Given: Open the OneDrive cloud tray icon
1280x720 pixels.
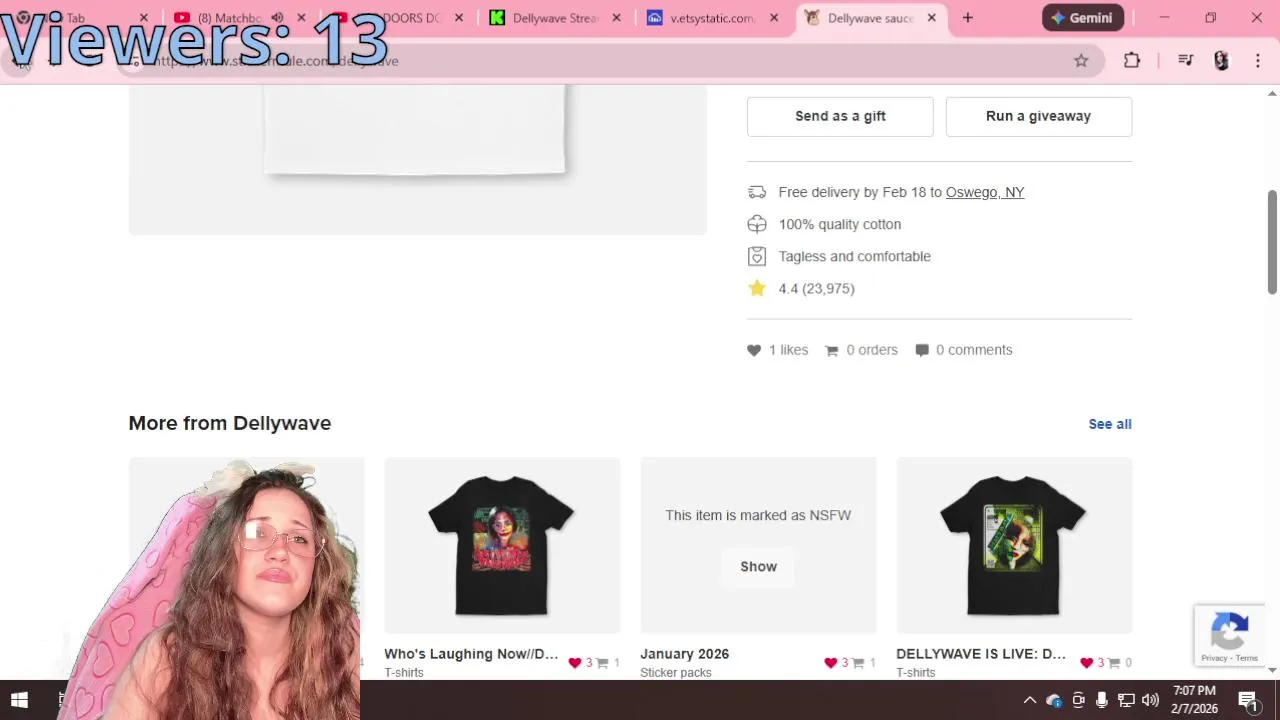Looking at the screenshot, I should tap(1053, 700).
